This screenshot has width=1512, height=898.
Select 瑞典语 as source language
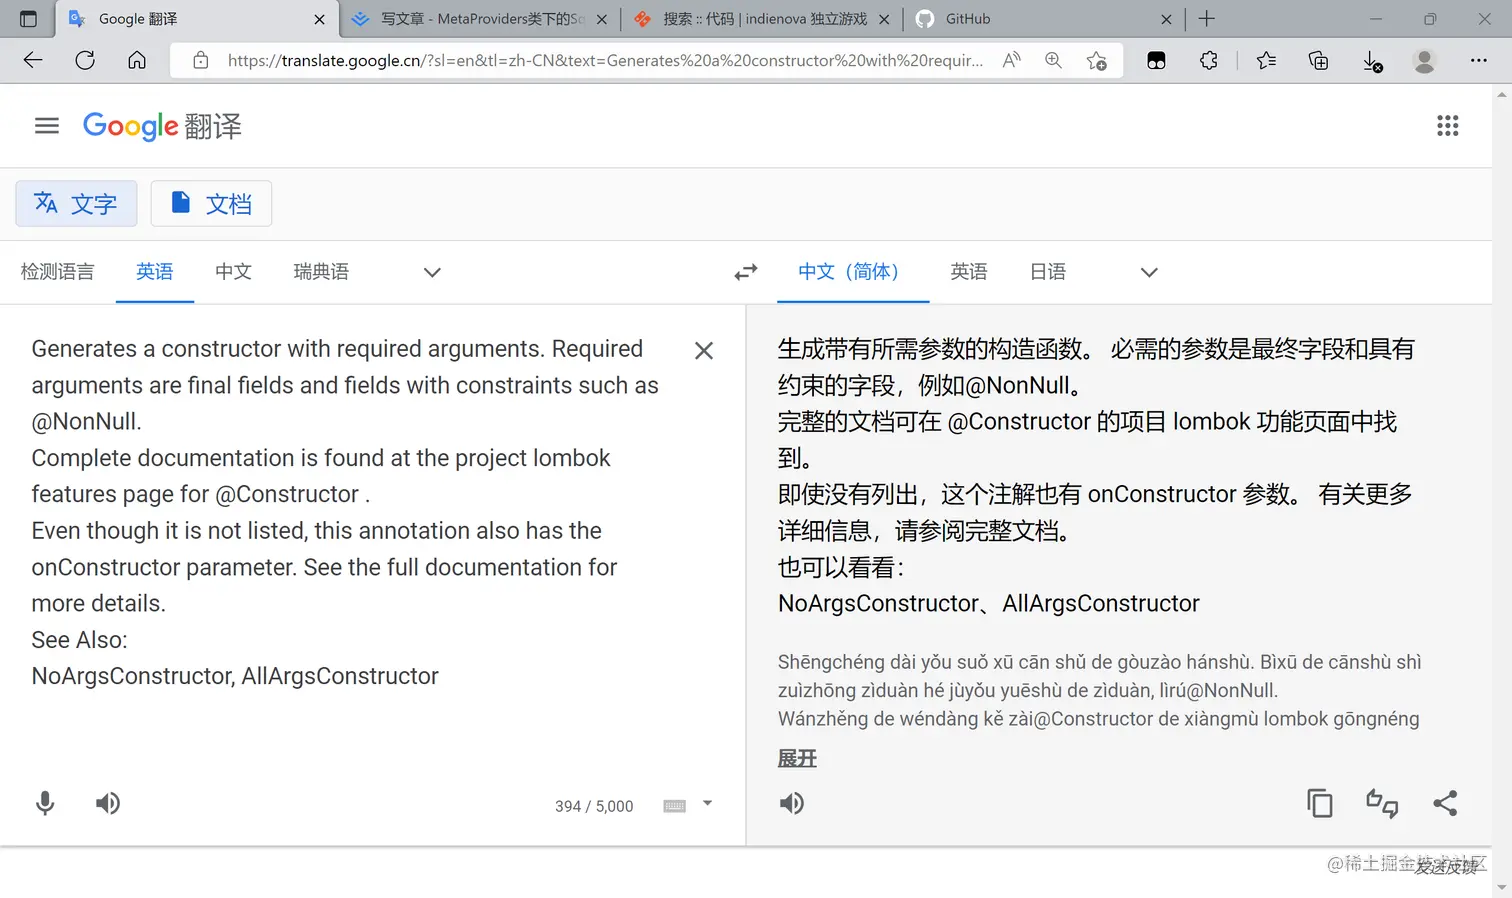tap(321, 272)
